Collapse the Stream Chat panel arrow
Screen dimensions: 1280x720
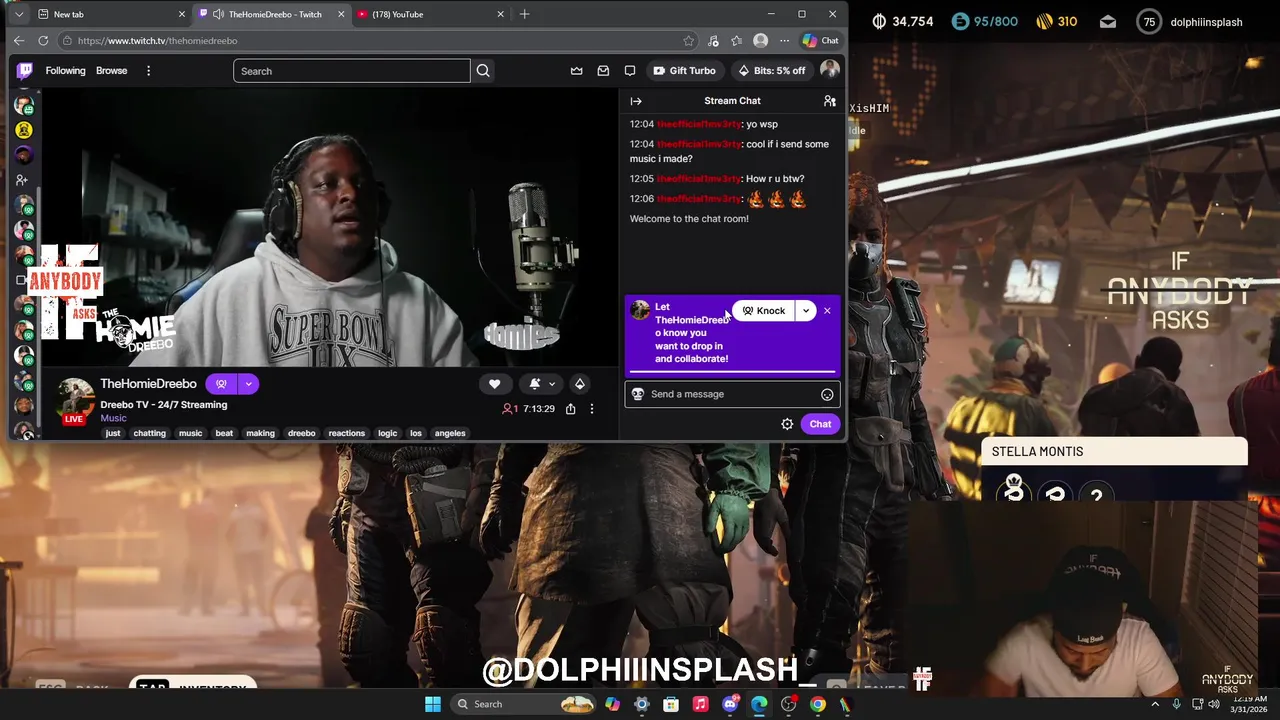click(636, 101)
